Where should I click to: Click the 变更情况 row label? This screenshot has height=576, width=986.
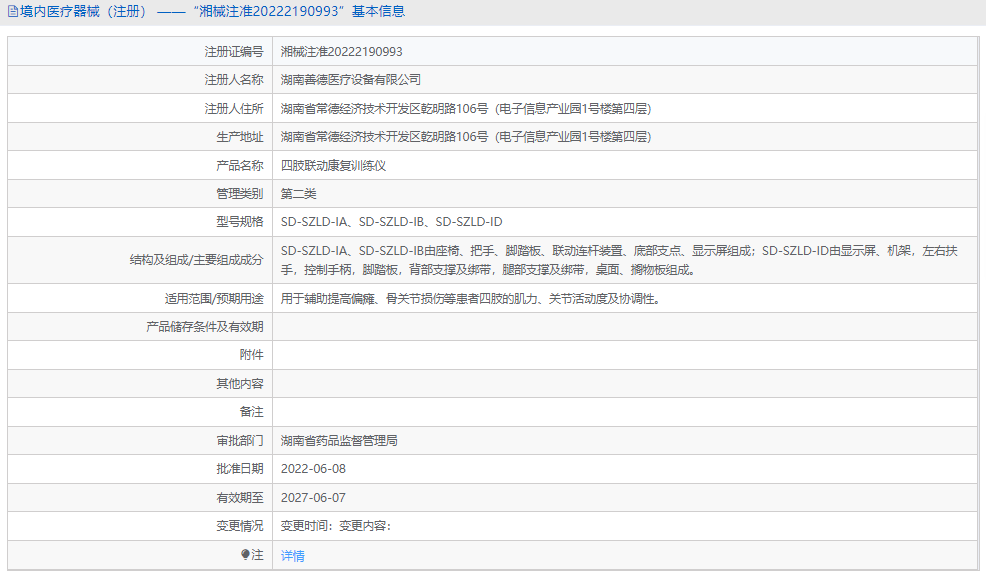click(240, 526)
